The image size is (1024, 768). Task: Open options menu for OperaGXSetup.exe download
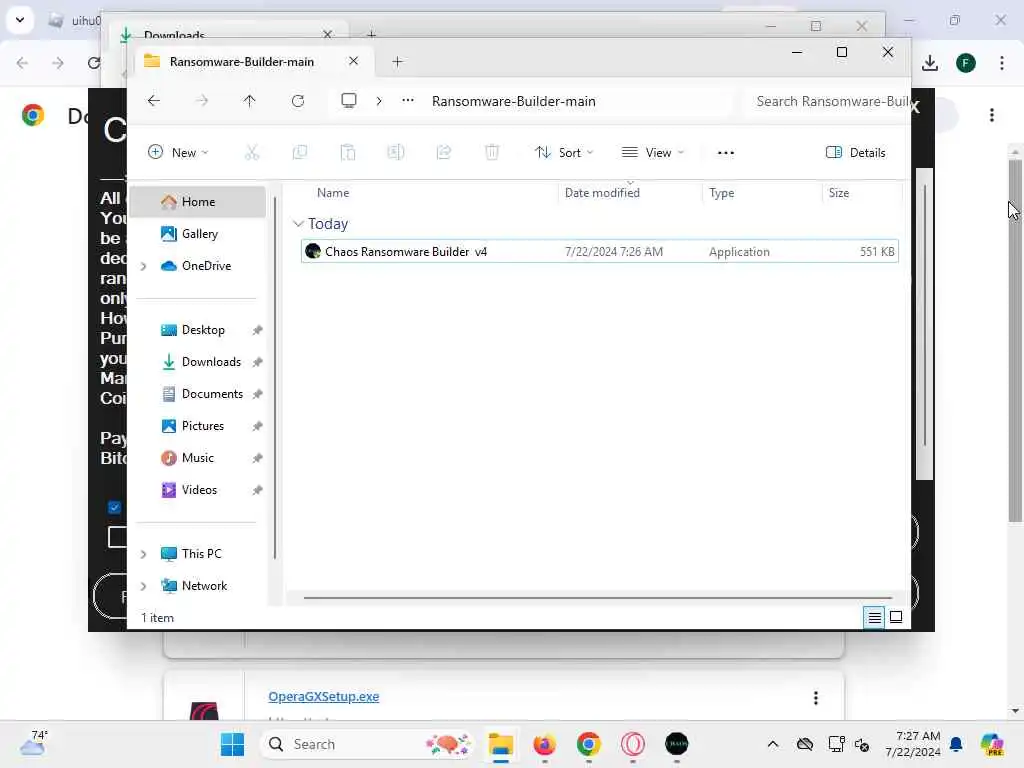816,698
